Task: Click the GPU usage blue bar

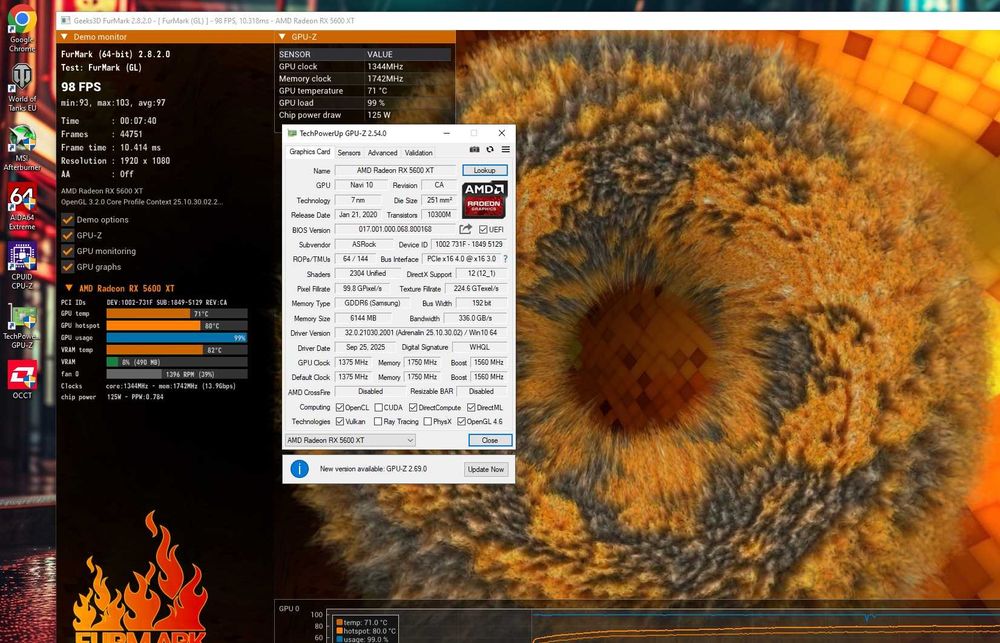Action: [177, 338]
